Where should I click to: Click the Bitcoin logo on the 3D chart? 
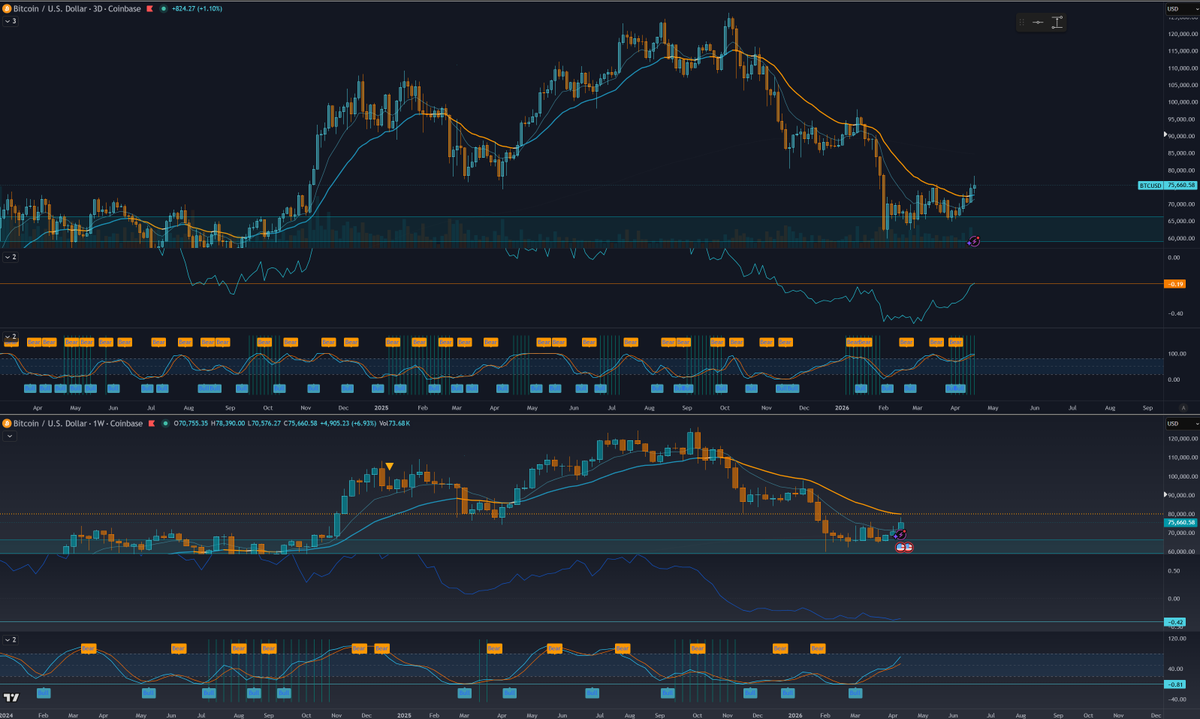tap(7, 9)
